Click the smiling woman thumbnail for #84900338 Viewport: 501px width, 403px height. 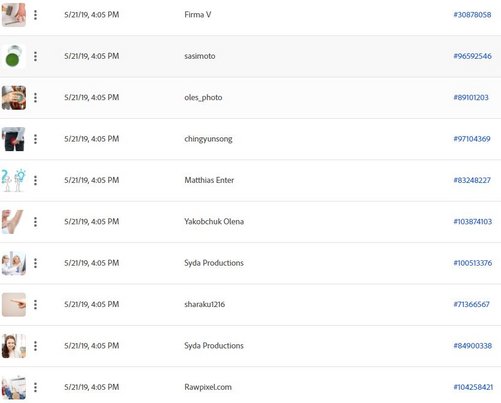tap(14, 346)
